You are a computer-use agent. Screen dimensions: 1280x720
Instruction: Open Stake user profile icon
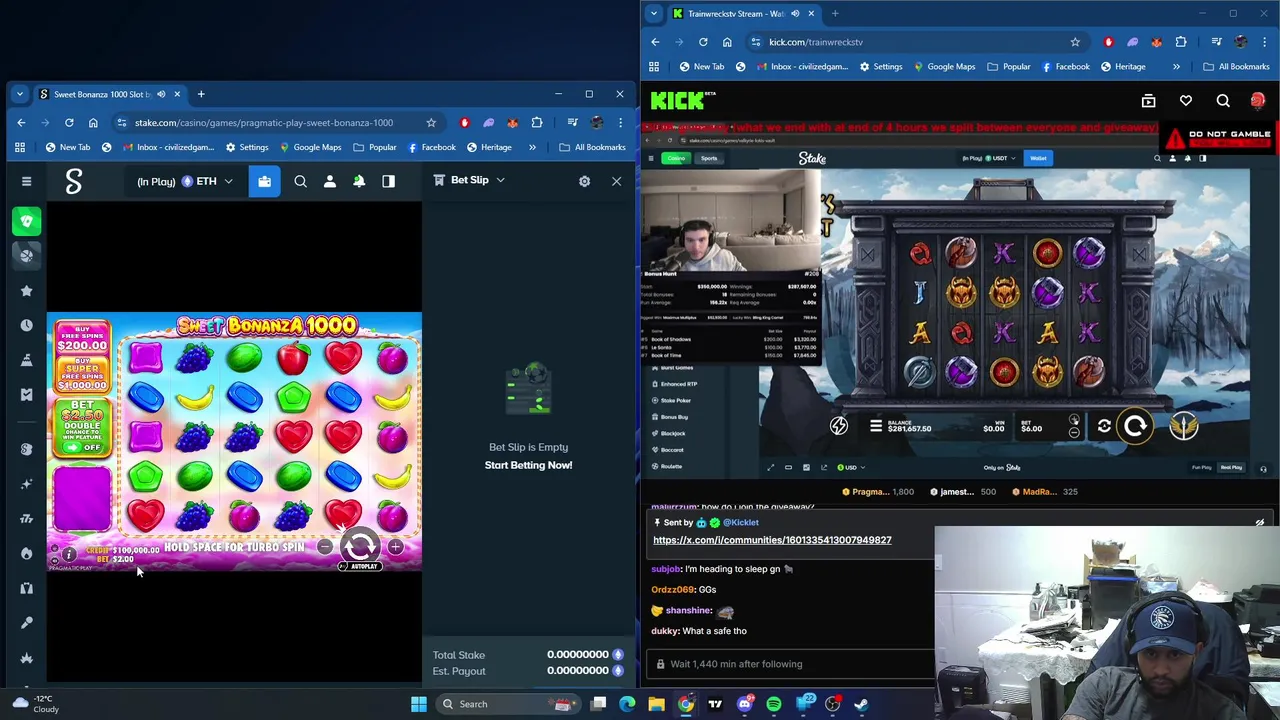tap(330, 181)
